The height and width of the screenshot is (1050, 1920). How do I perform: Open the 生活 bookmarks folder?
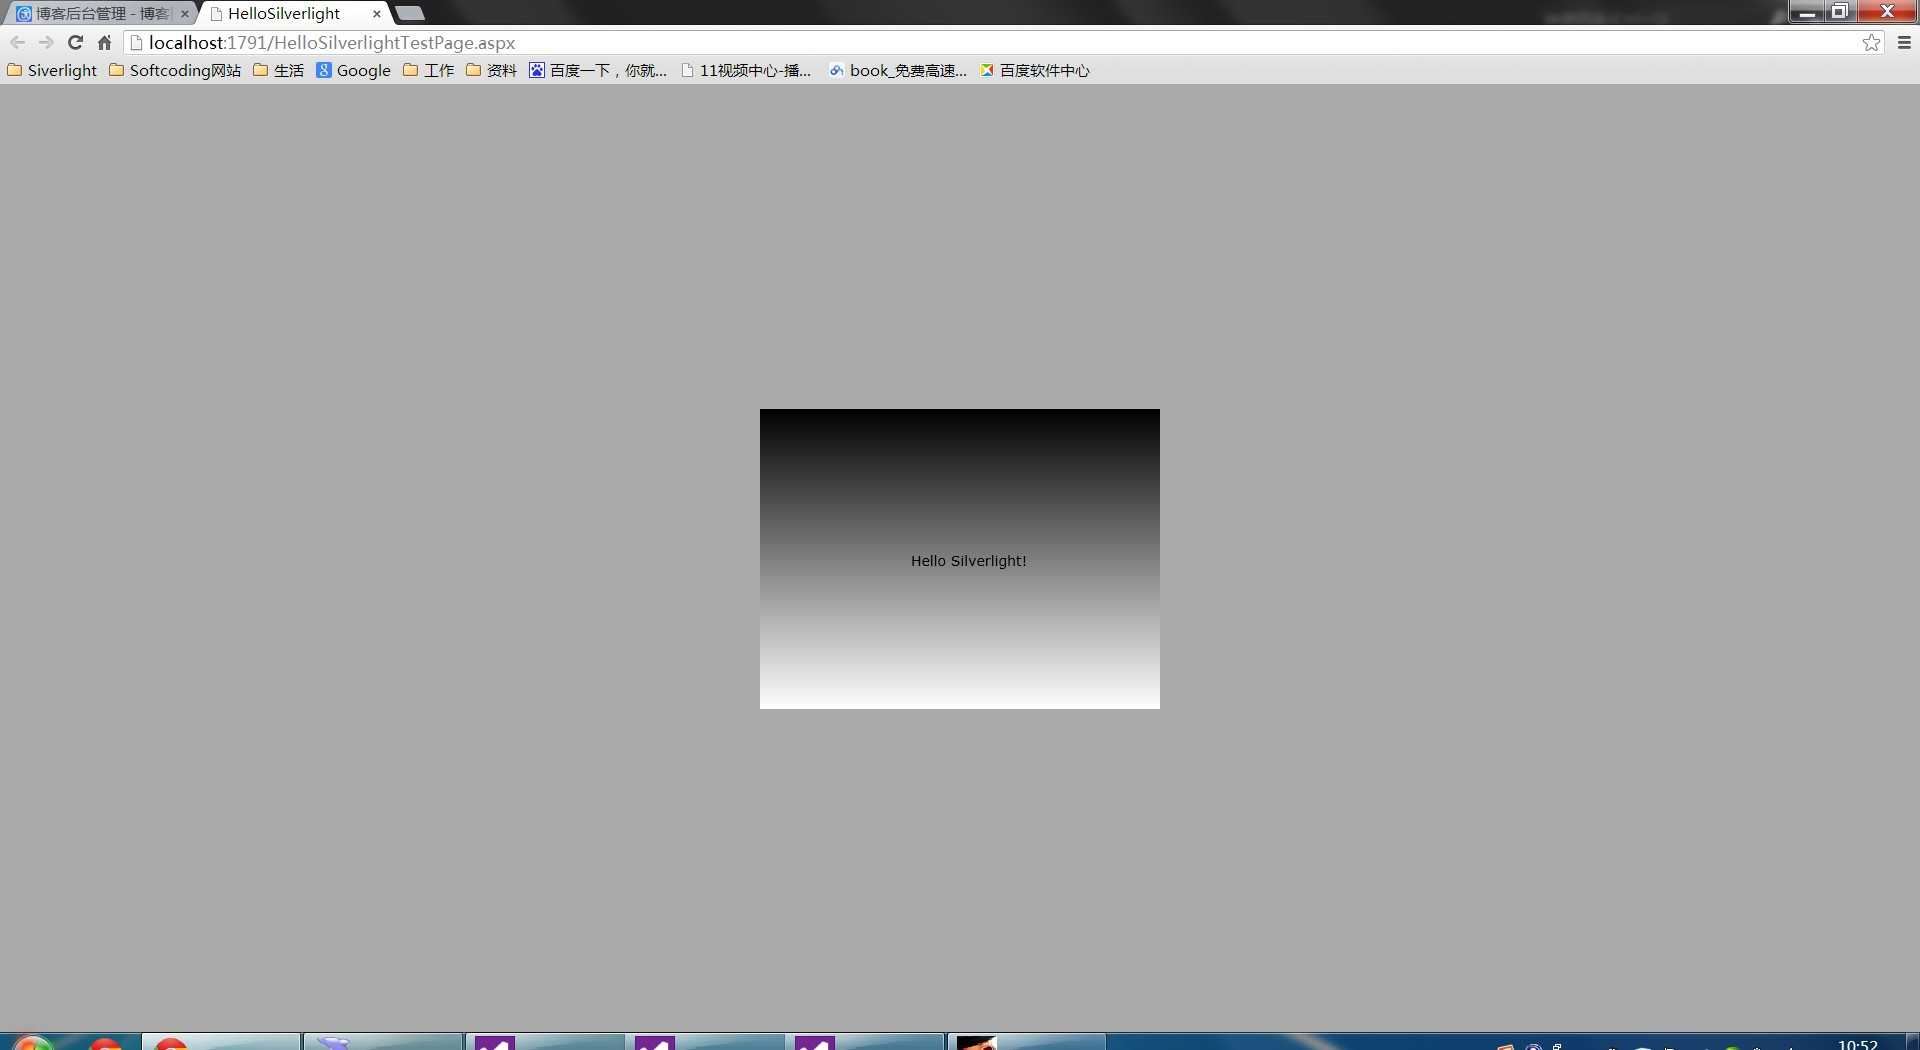tap(279, 70)
